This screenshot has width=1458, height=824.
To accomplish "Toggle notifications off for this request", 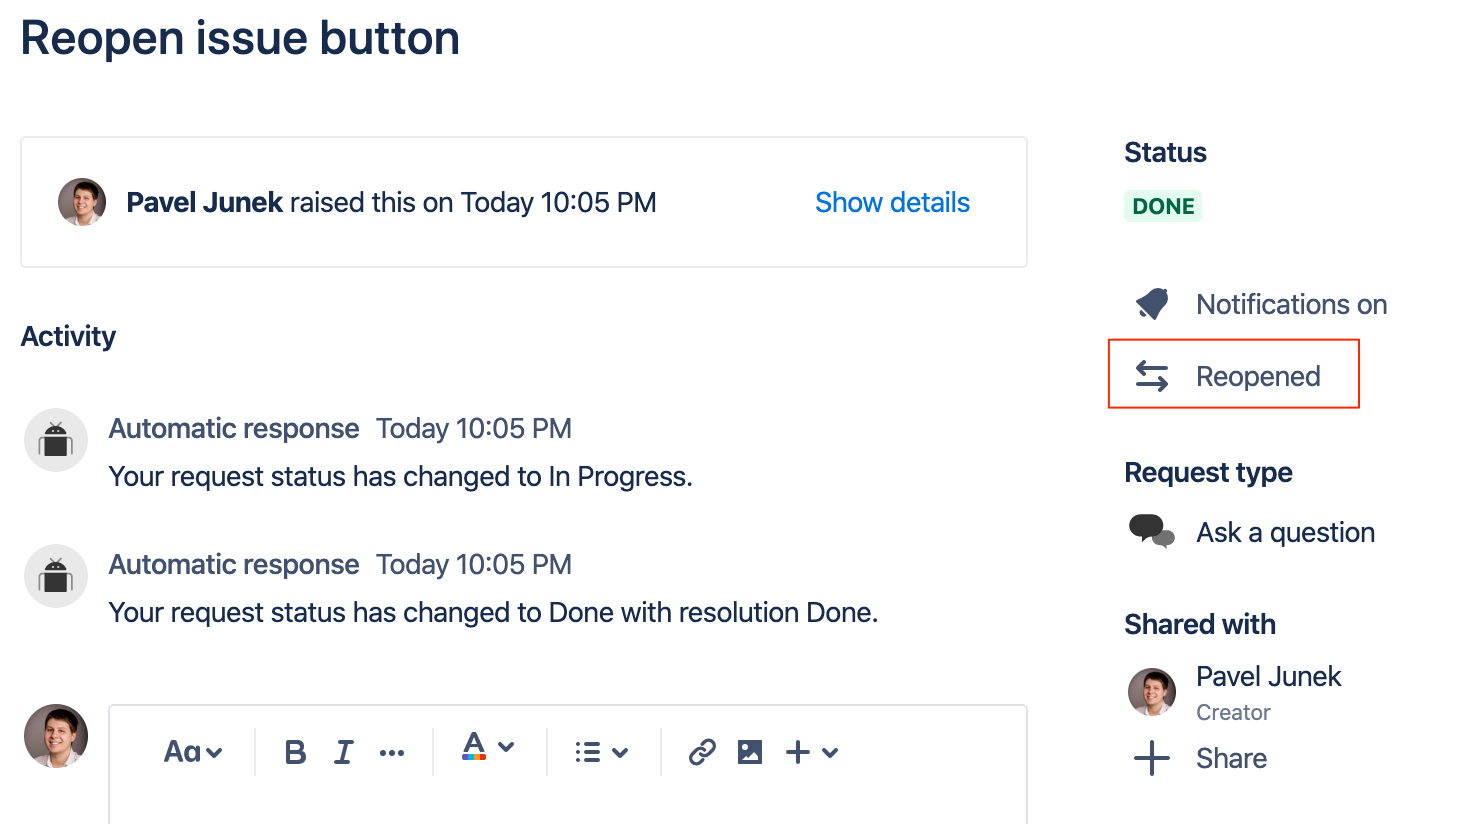I will (x=1291, y=304).
